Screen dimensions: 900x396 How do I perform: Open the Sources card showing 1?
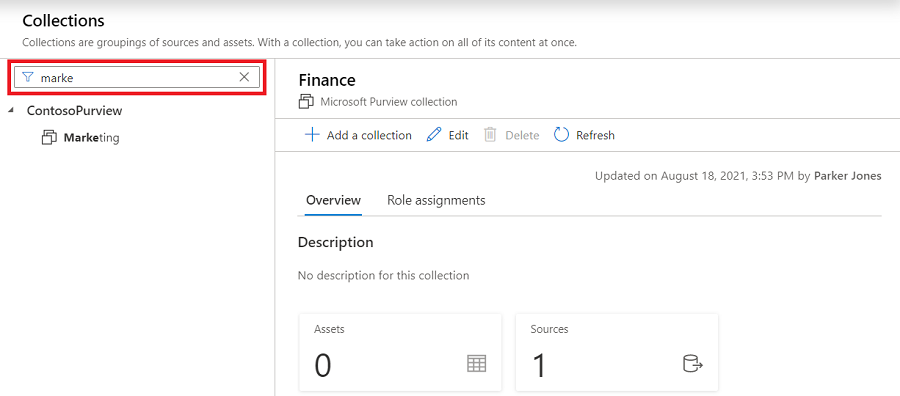point(616,352)
